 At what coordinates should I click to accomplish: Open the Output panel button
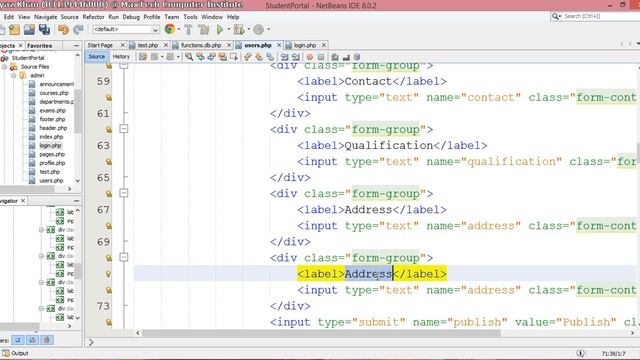point(16,353)
